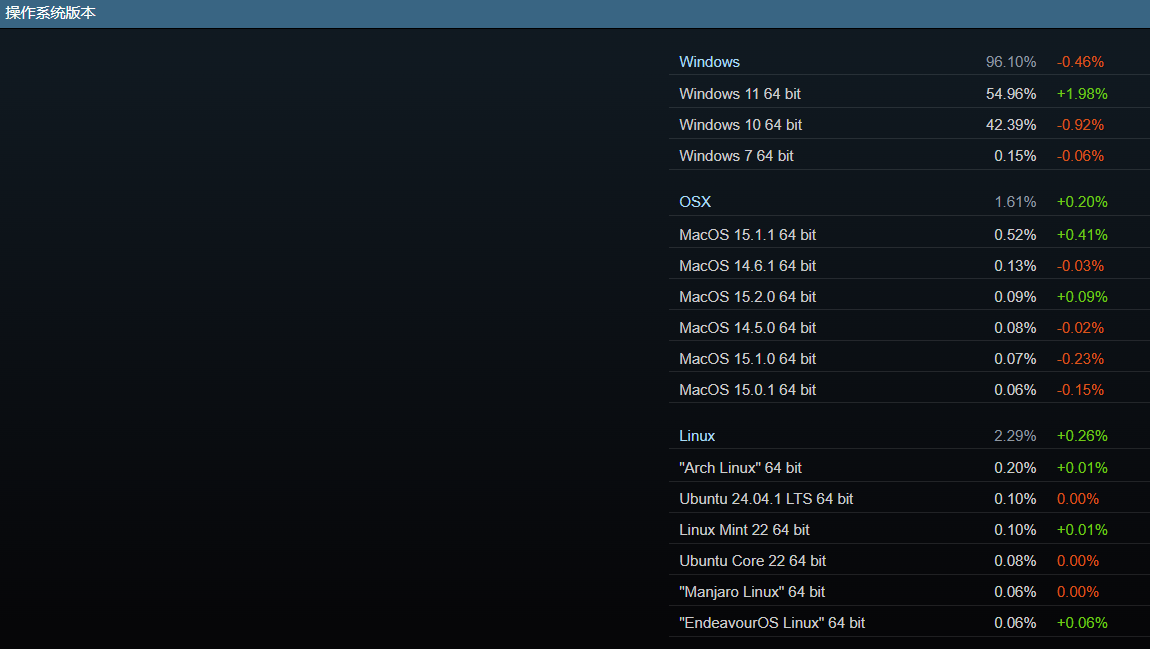Viewport: 1150px width, 649px height.
Task: Select the Windows 11 64 bit row
Action: [x=909, y=94]
